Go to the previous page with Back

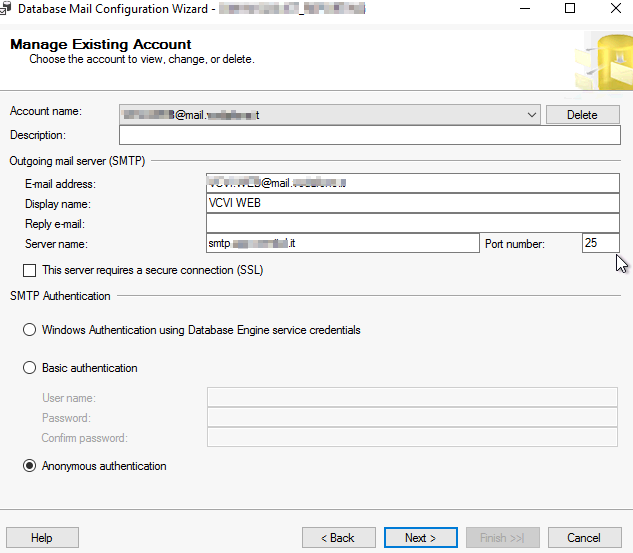(338, 538)
